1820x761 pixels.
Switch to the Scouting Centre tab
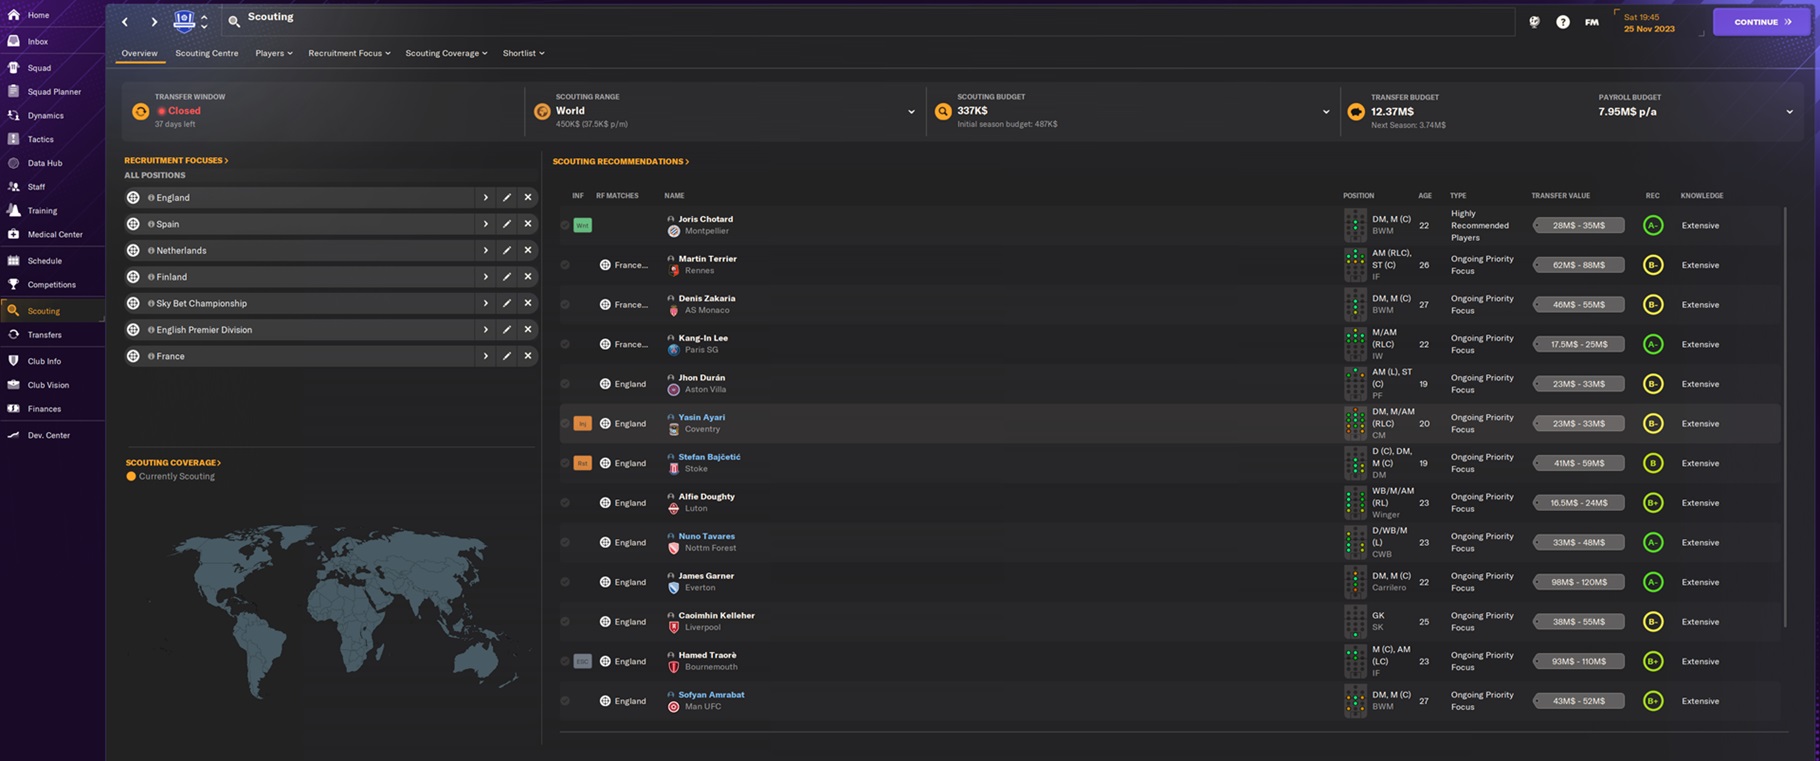pyautogui.click(x=207, y=53)
